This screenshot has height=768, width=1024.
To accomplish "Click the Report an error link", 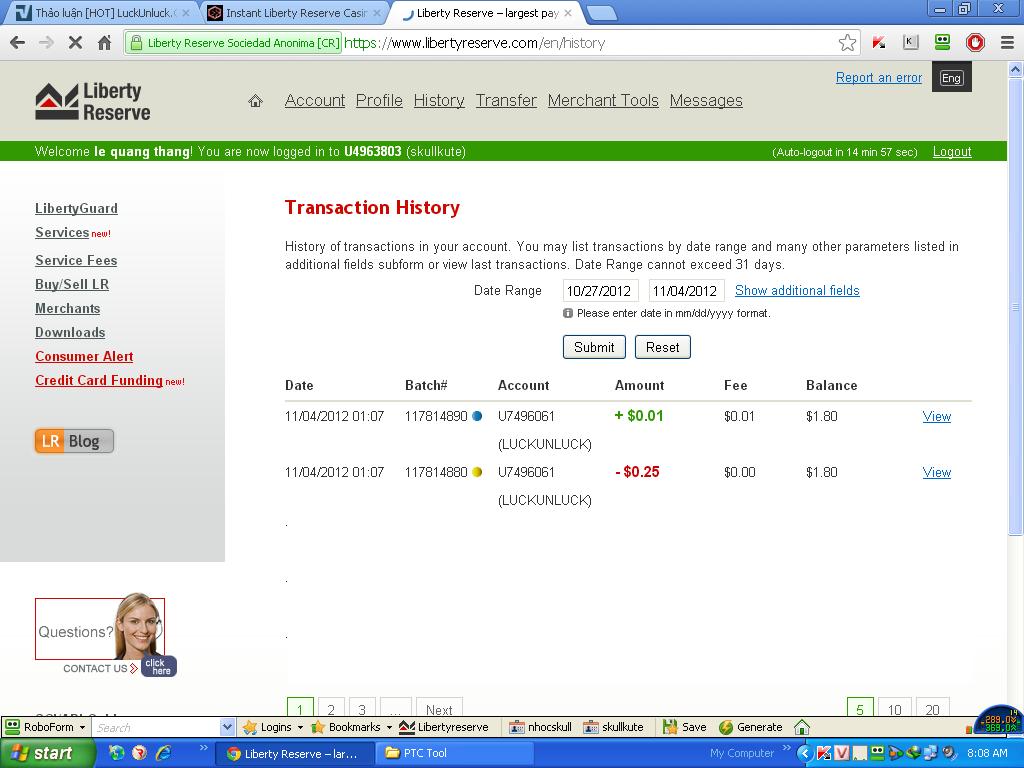I will [x=878, y=78].
